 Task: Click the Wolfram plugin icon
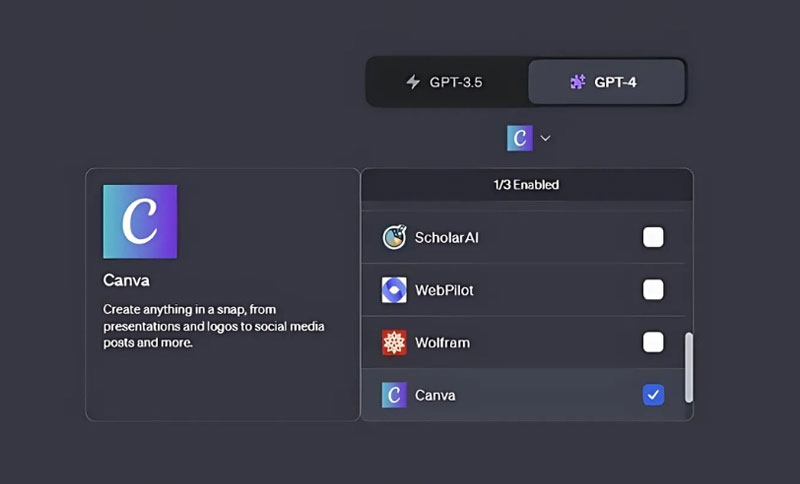(395, 342)
